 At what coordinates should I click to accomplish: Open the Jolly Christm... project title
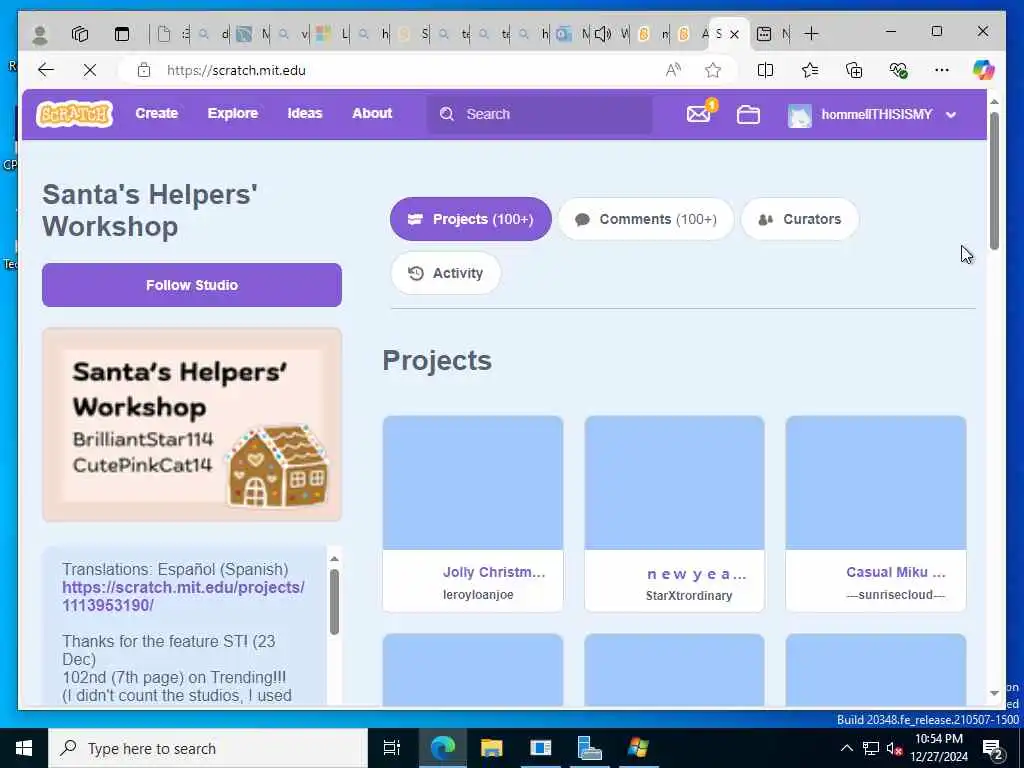click(x=494, y=572)
